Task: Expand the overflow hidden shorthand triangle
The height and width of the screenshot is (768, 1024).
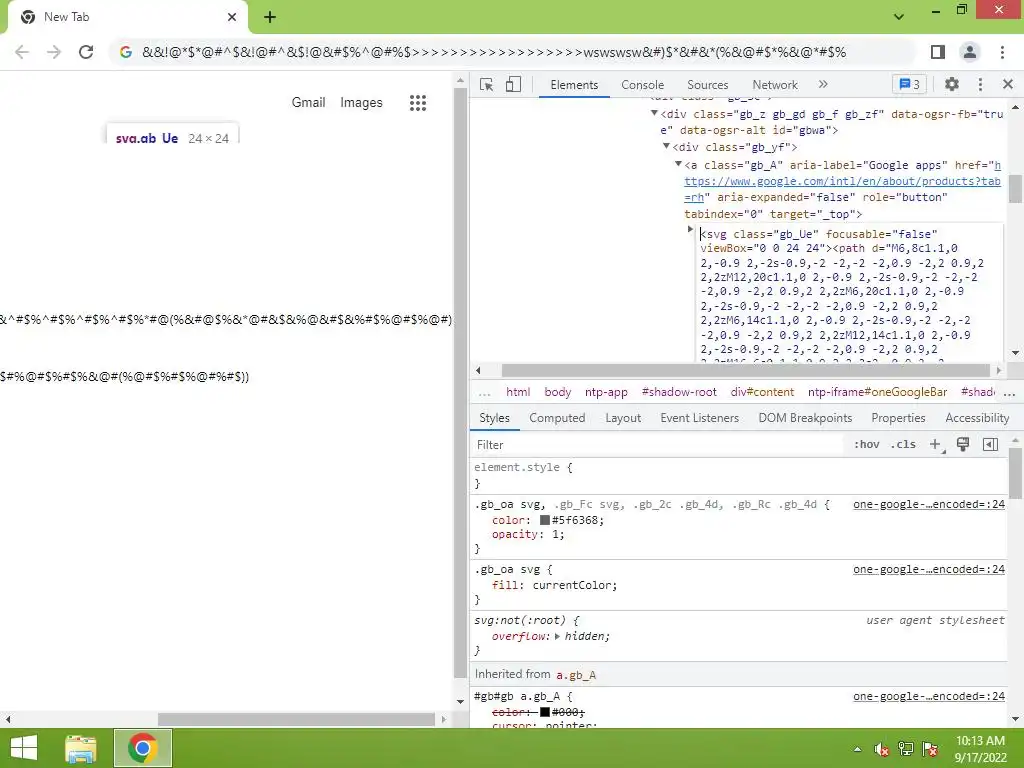Action: tap(557, 636)
